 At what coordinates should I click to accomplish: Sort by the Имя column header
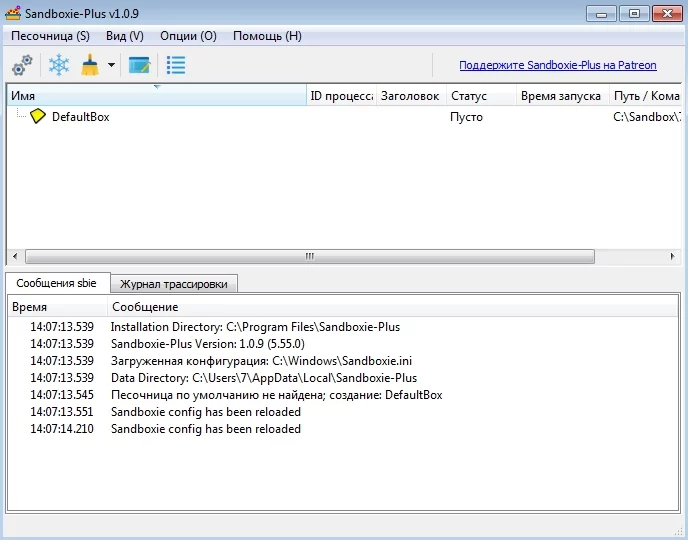(x=157, y=96)
